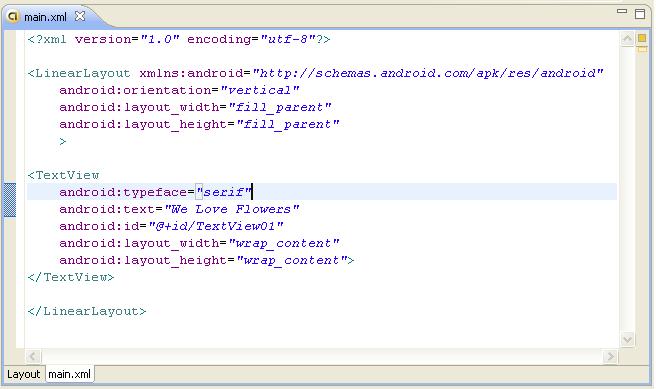The height and width of the screenshot is (389, 656).
Task: Click the android:orientation="vertical" attribute
Action: (x=179, y=90)
